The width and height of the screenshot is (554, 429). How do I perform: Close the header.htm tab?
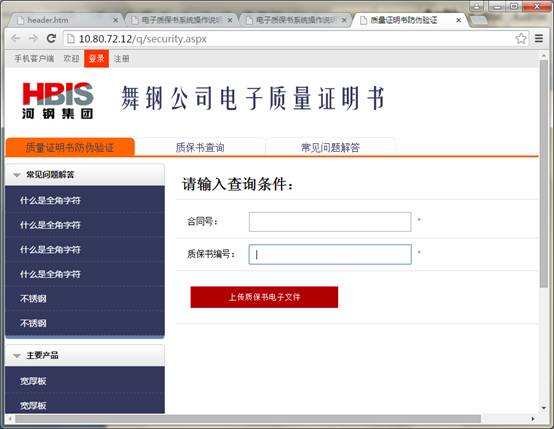pos(115,20)
